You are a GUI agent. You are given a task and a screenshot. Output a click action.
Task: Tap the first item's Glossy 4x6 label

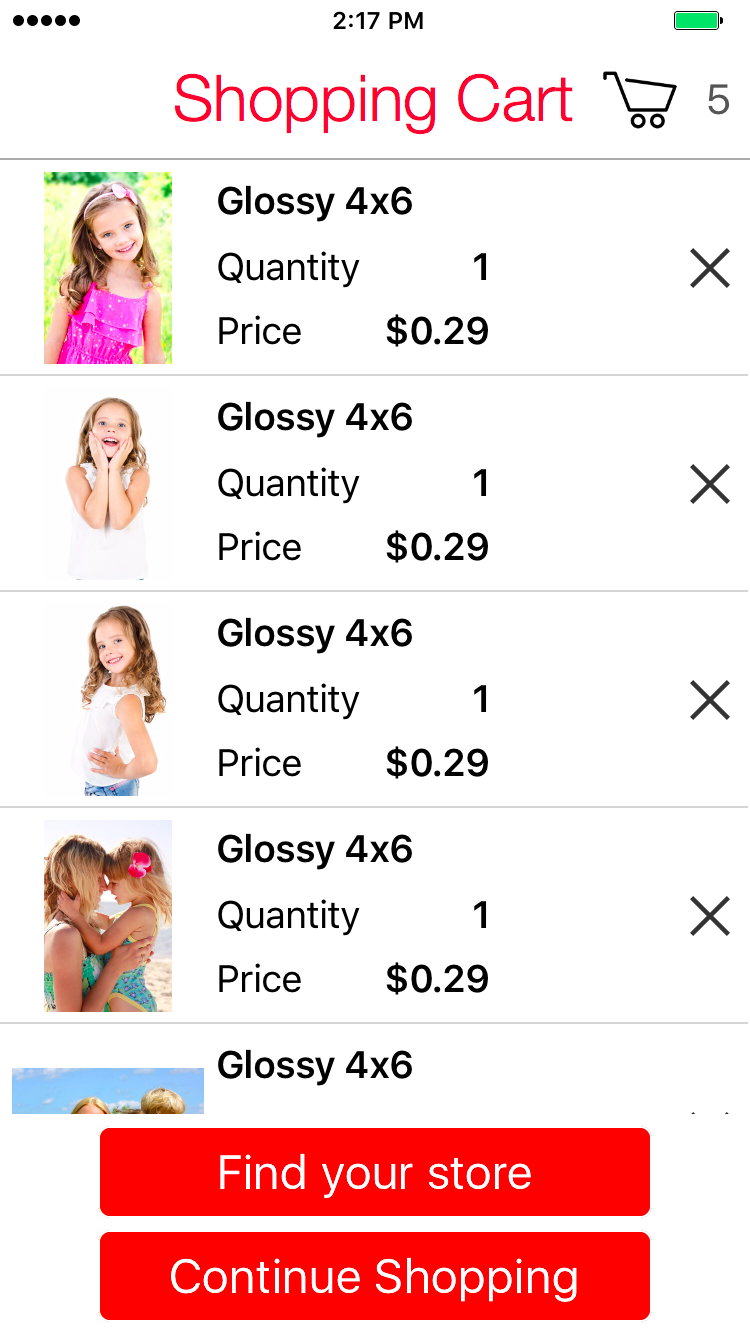(315, 202)
